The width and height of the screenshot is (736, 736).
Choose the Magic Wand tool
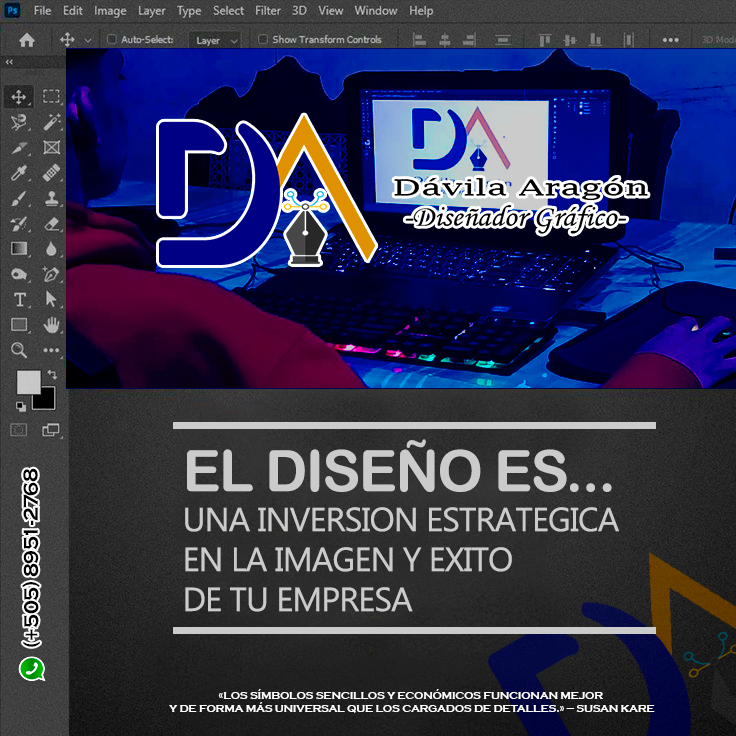[x=52, y=122]
